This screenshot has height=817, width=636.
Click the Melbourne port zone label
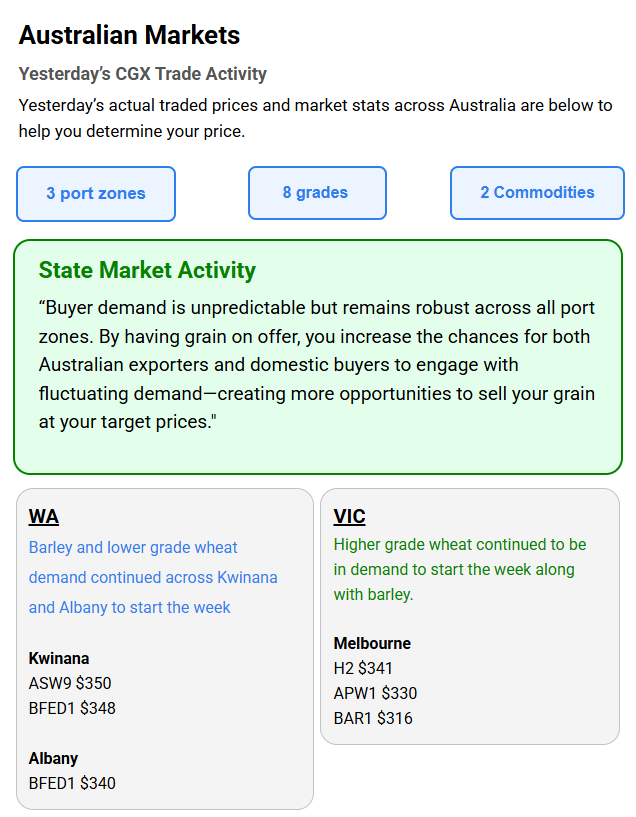coord(372,643)
